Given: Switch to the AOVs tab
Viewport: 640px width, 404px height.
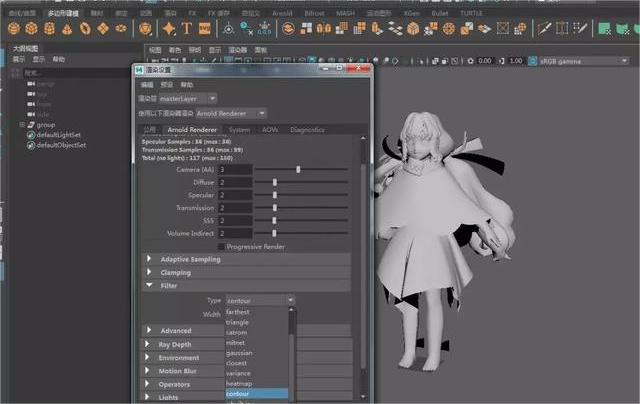Looking at the screenshot, I should [x=270, y=130].
